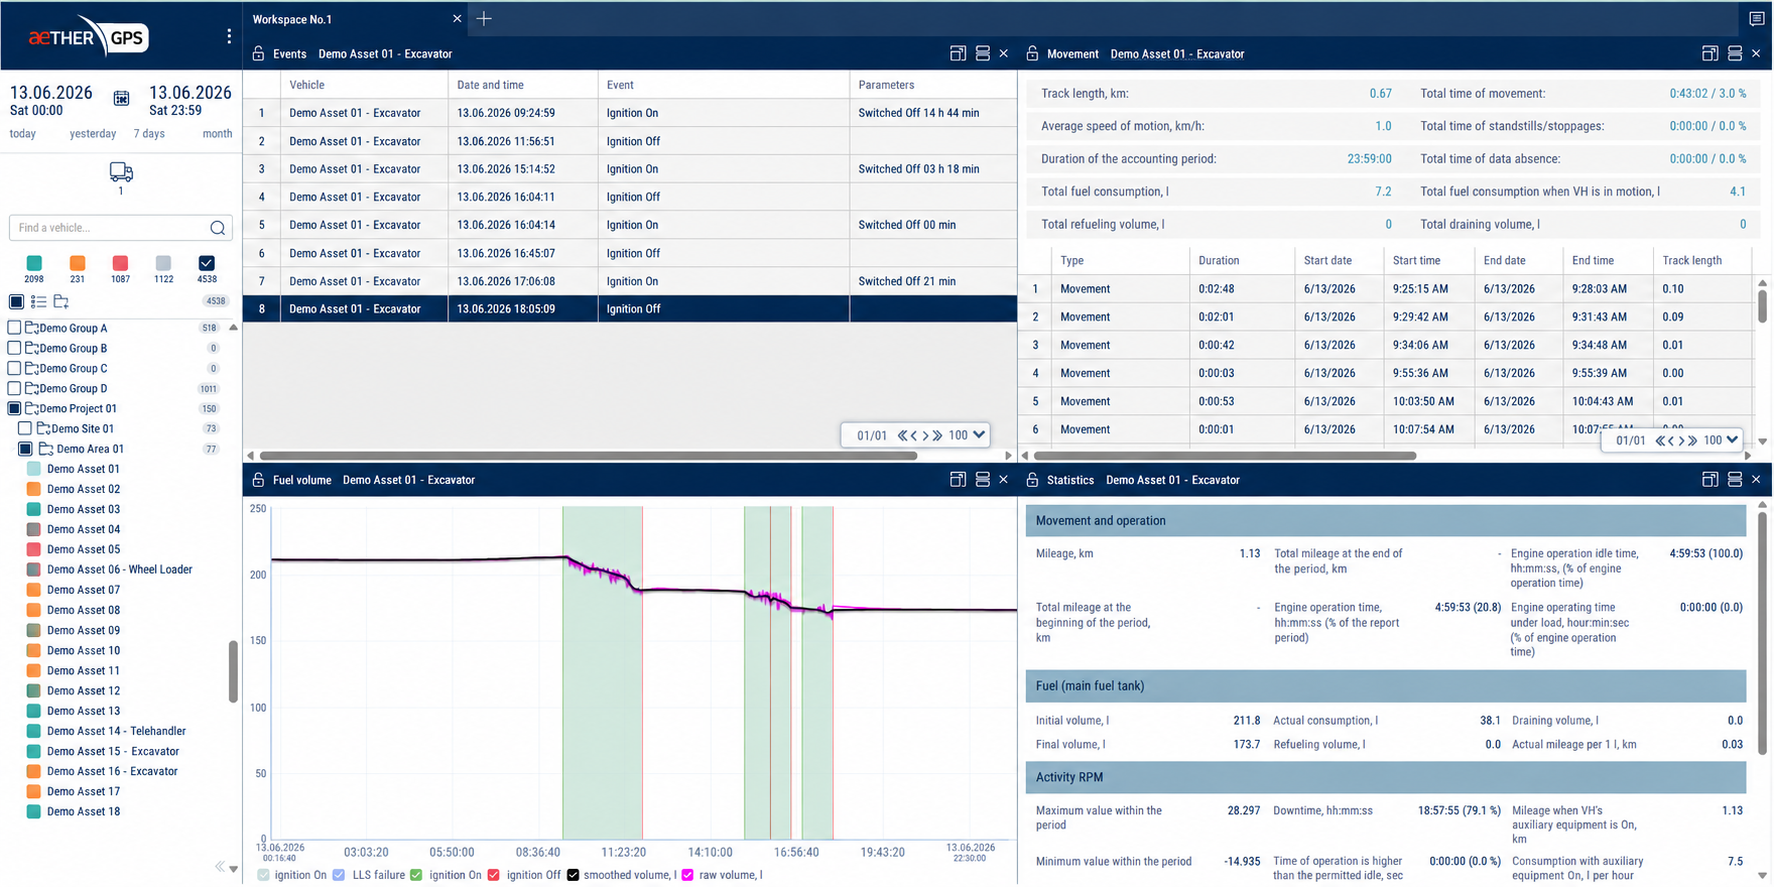Select Demo Asset 06 - Wheel Loader
Screen dimensions: 1774x887
119,570
